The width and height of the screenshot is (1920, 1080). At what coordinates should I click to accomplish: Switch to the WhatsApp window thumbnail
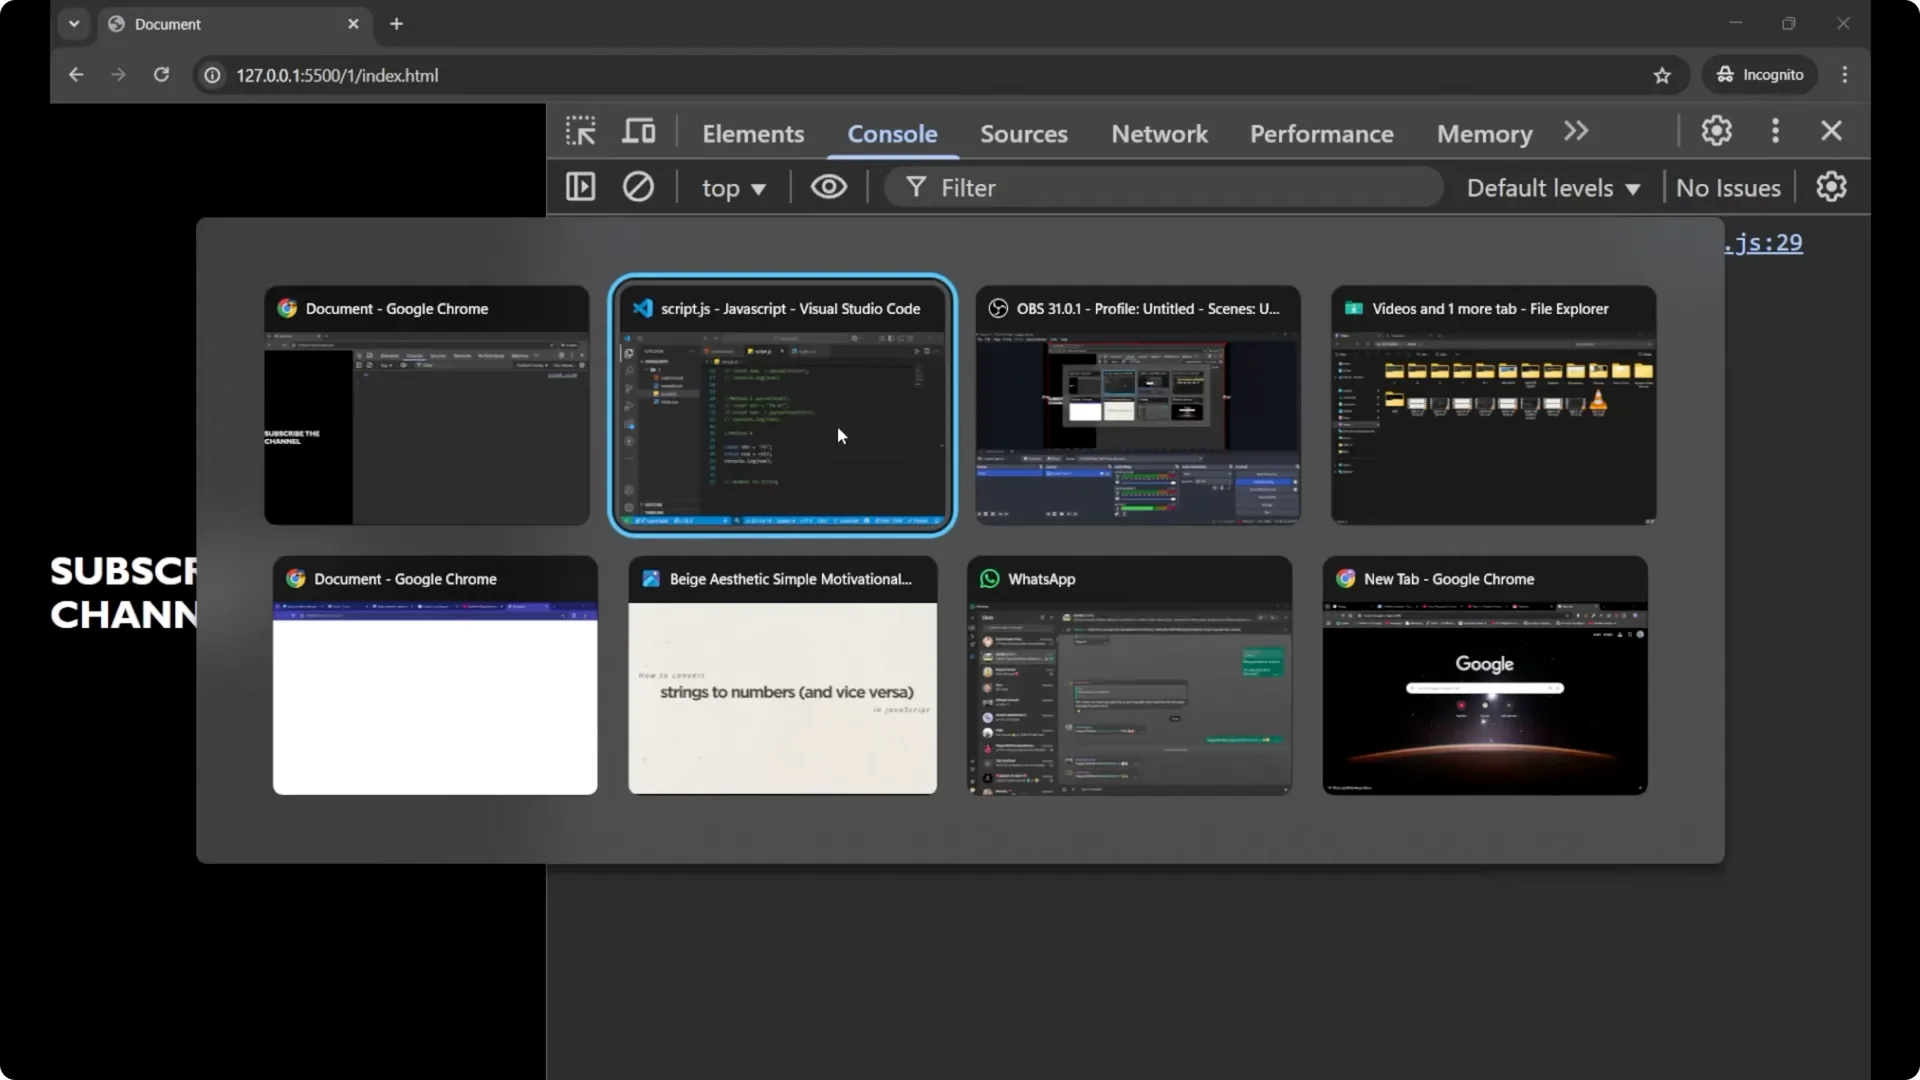(1129, 676)
